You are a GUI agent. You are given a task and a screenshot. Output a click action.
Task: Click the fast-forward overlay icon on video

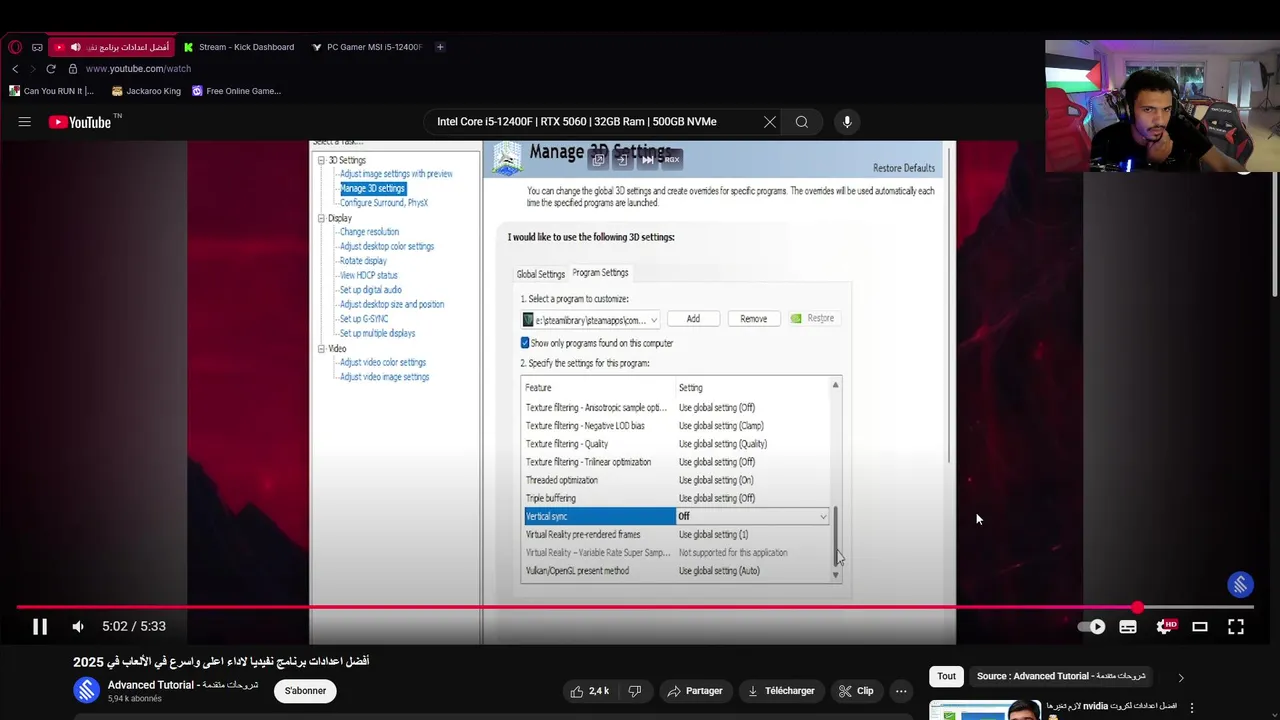tap(647, 160)
